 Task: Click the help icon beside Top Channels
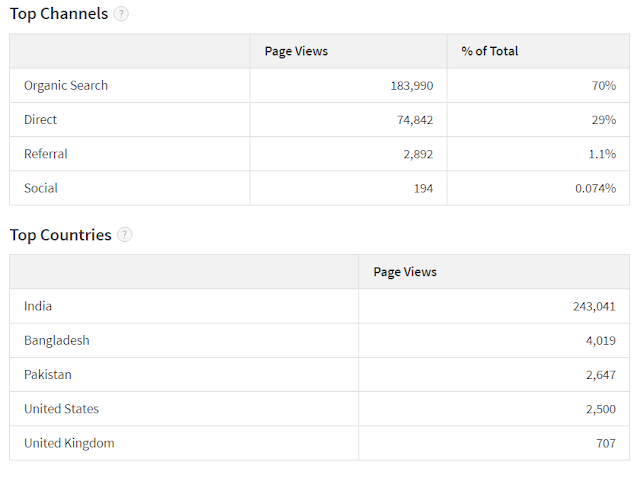coord(121,14)
